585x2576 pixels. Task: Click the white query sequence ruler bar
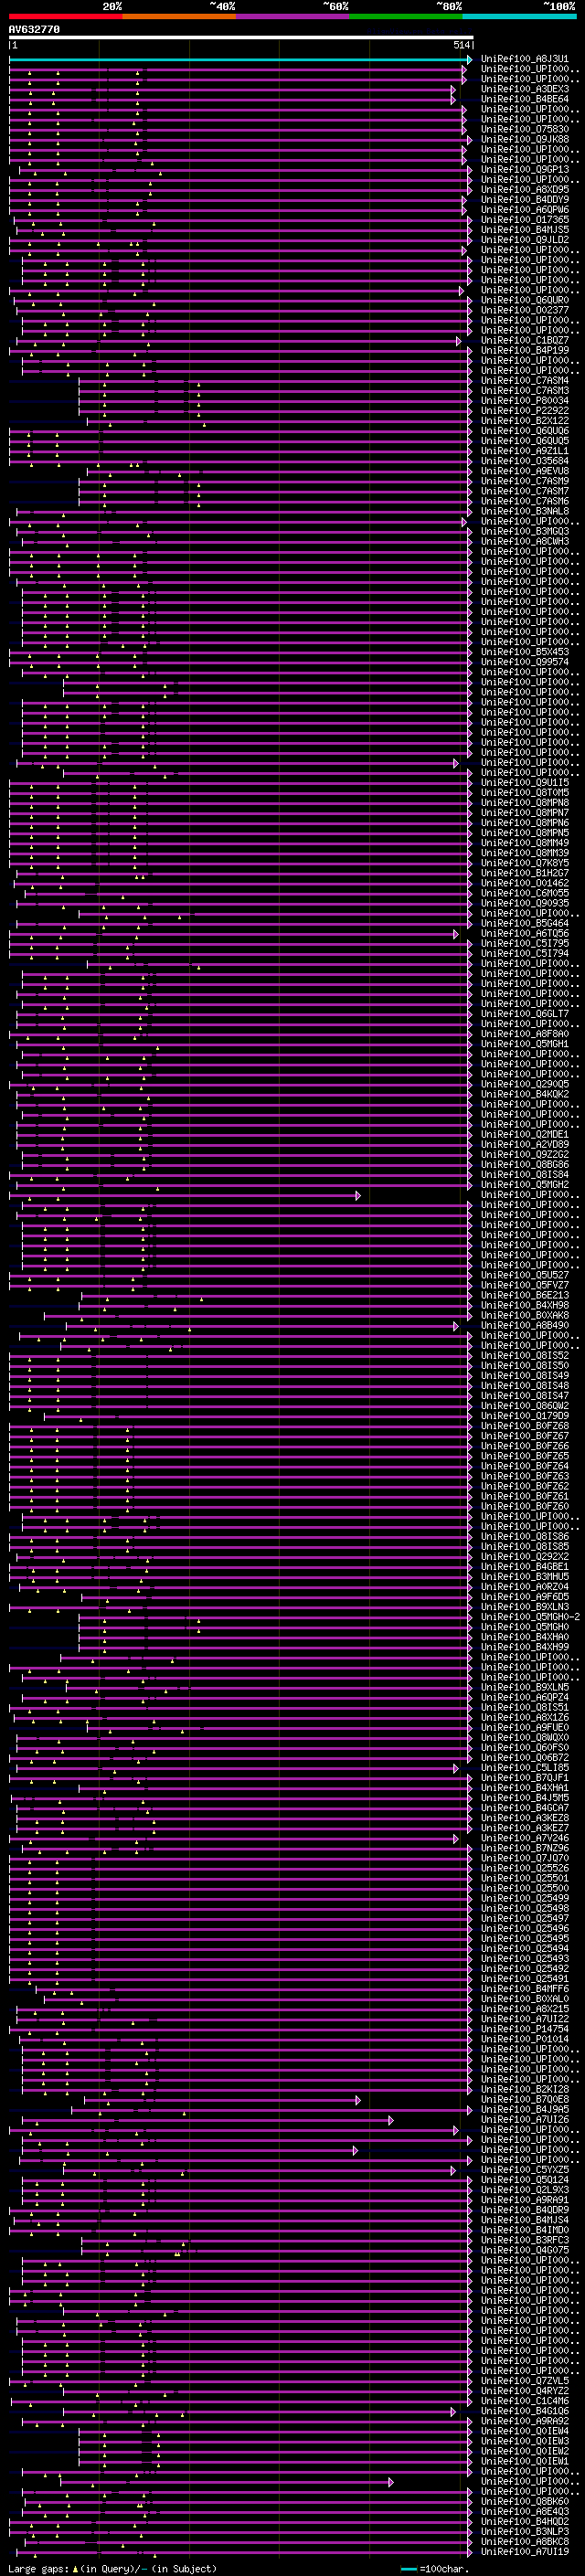[241, 38]
